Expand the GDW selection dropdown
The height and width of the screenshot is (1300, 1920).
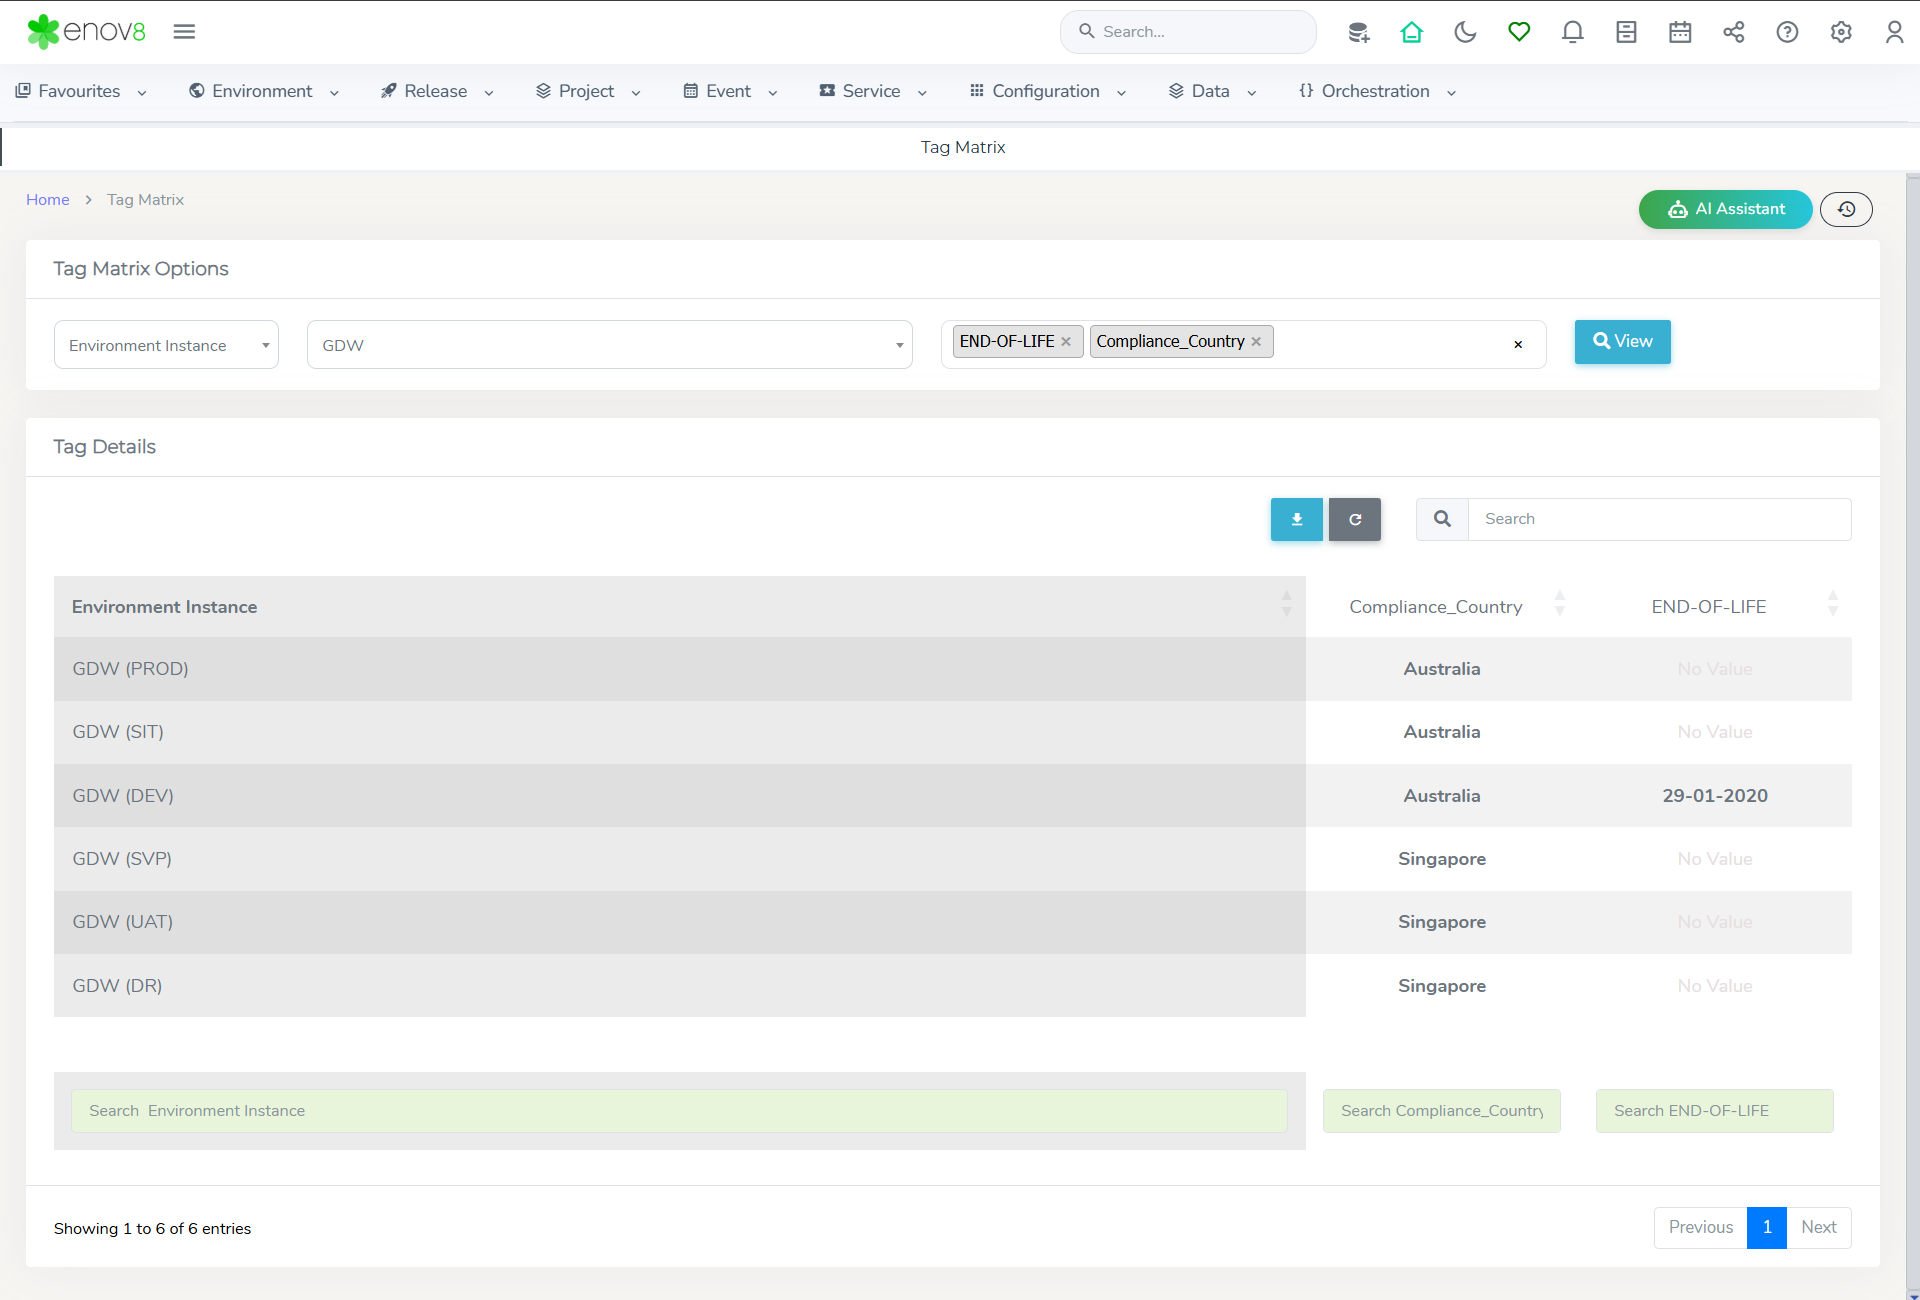point(609,345)
